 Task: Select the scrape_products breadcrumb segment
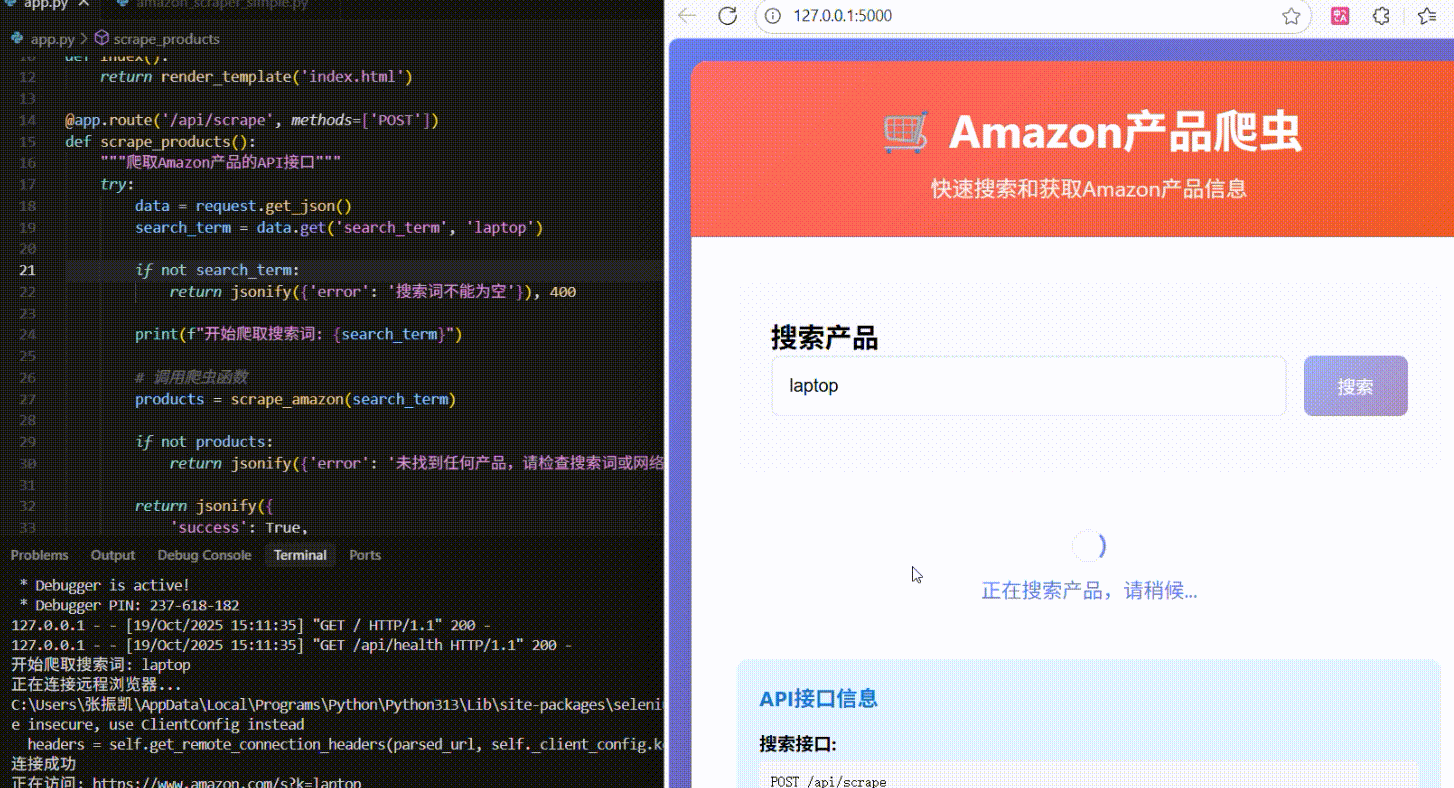coord(166,39)
